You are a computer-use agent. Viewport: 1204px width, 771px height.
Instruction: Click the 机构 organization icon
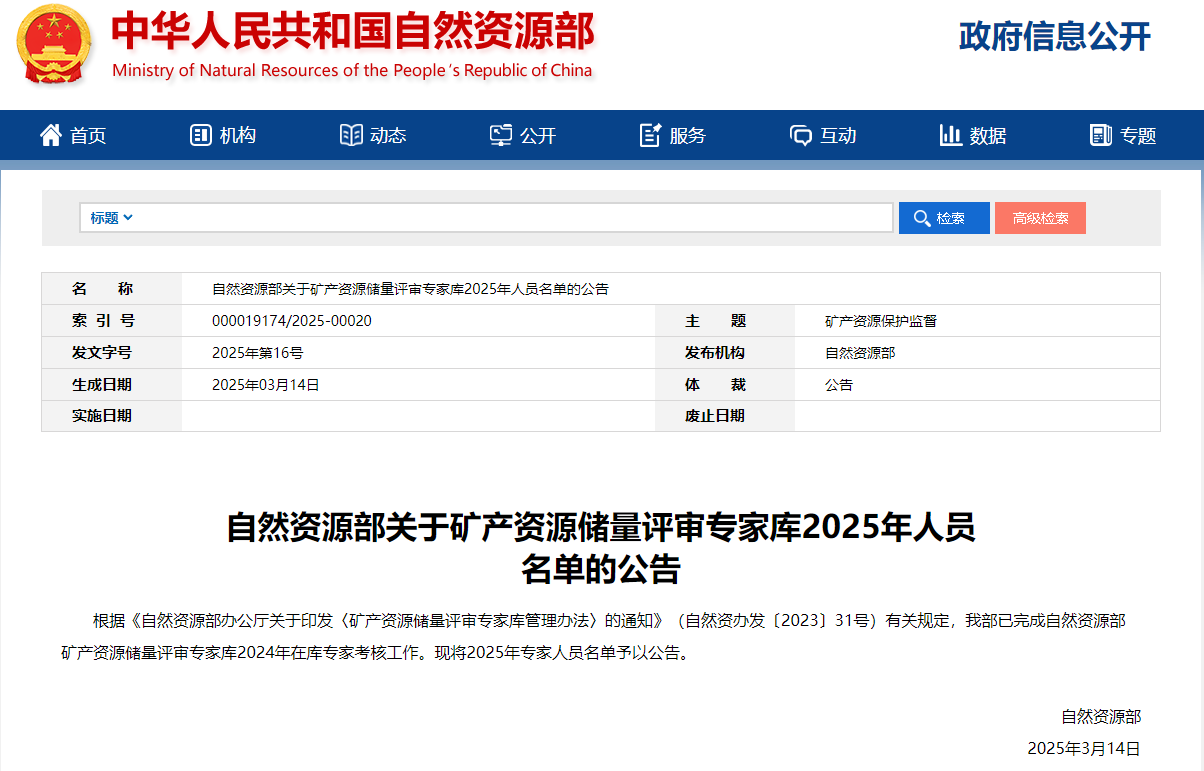[x=201, y=135]
